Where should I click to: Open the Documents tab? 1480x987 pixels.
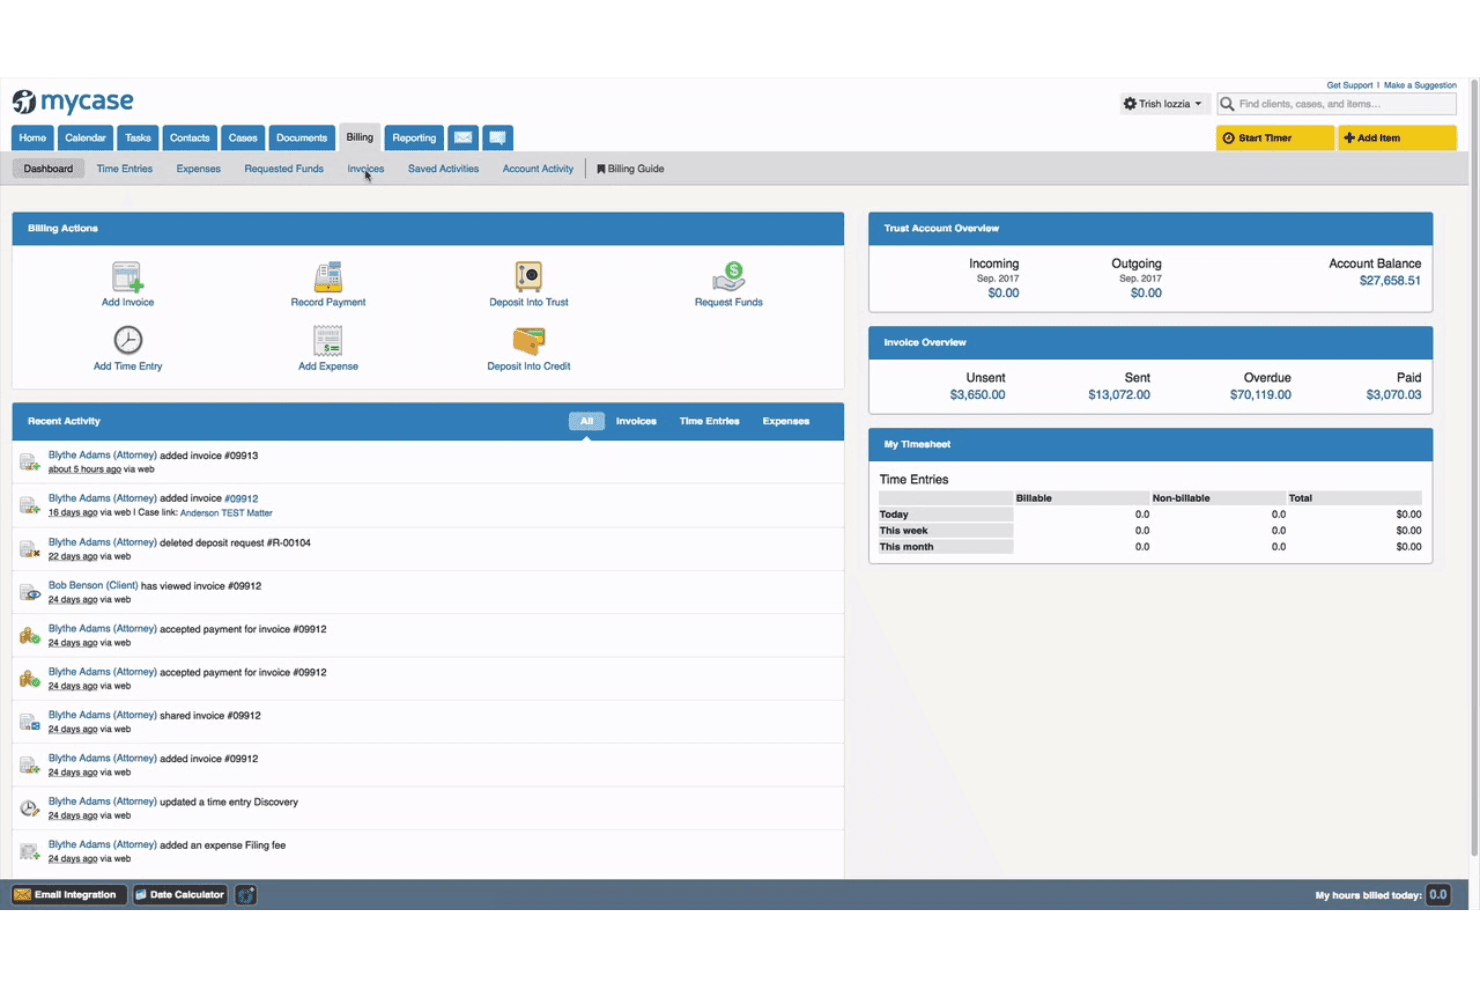tap(302, 138)
